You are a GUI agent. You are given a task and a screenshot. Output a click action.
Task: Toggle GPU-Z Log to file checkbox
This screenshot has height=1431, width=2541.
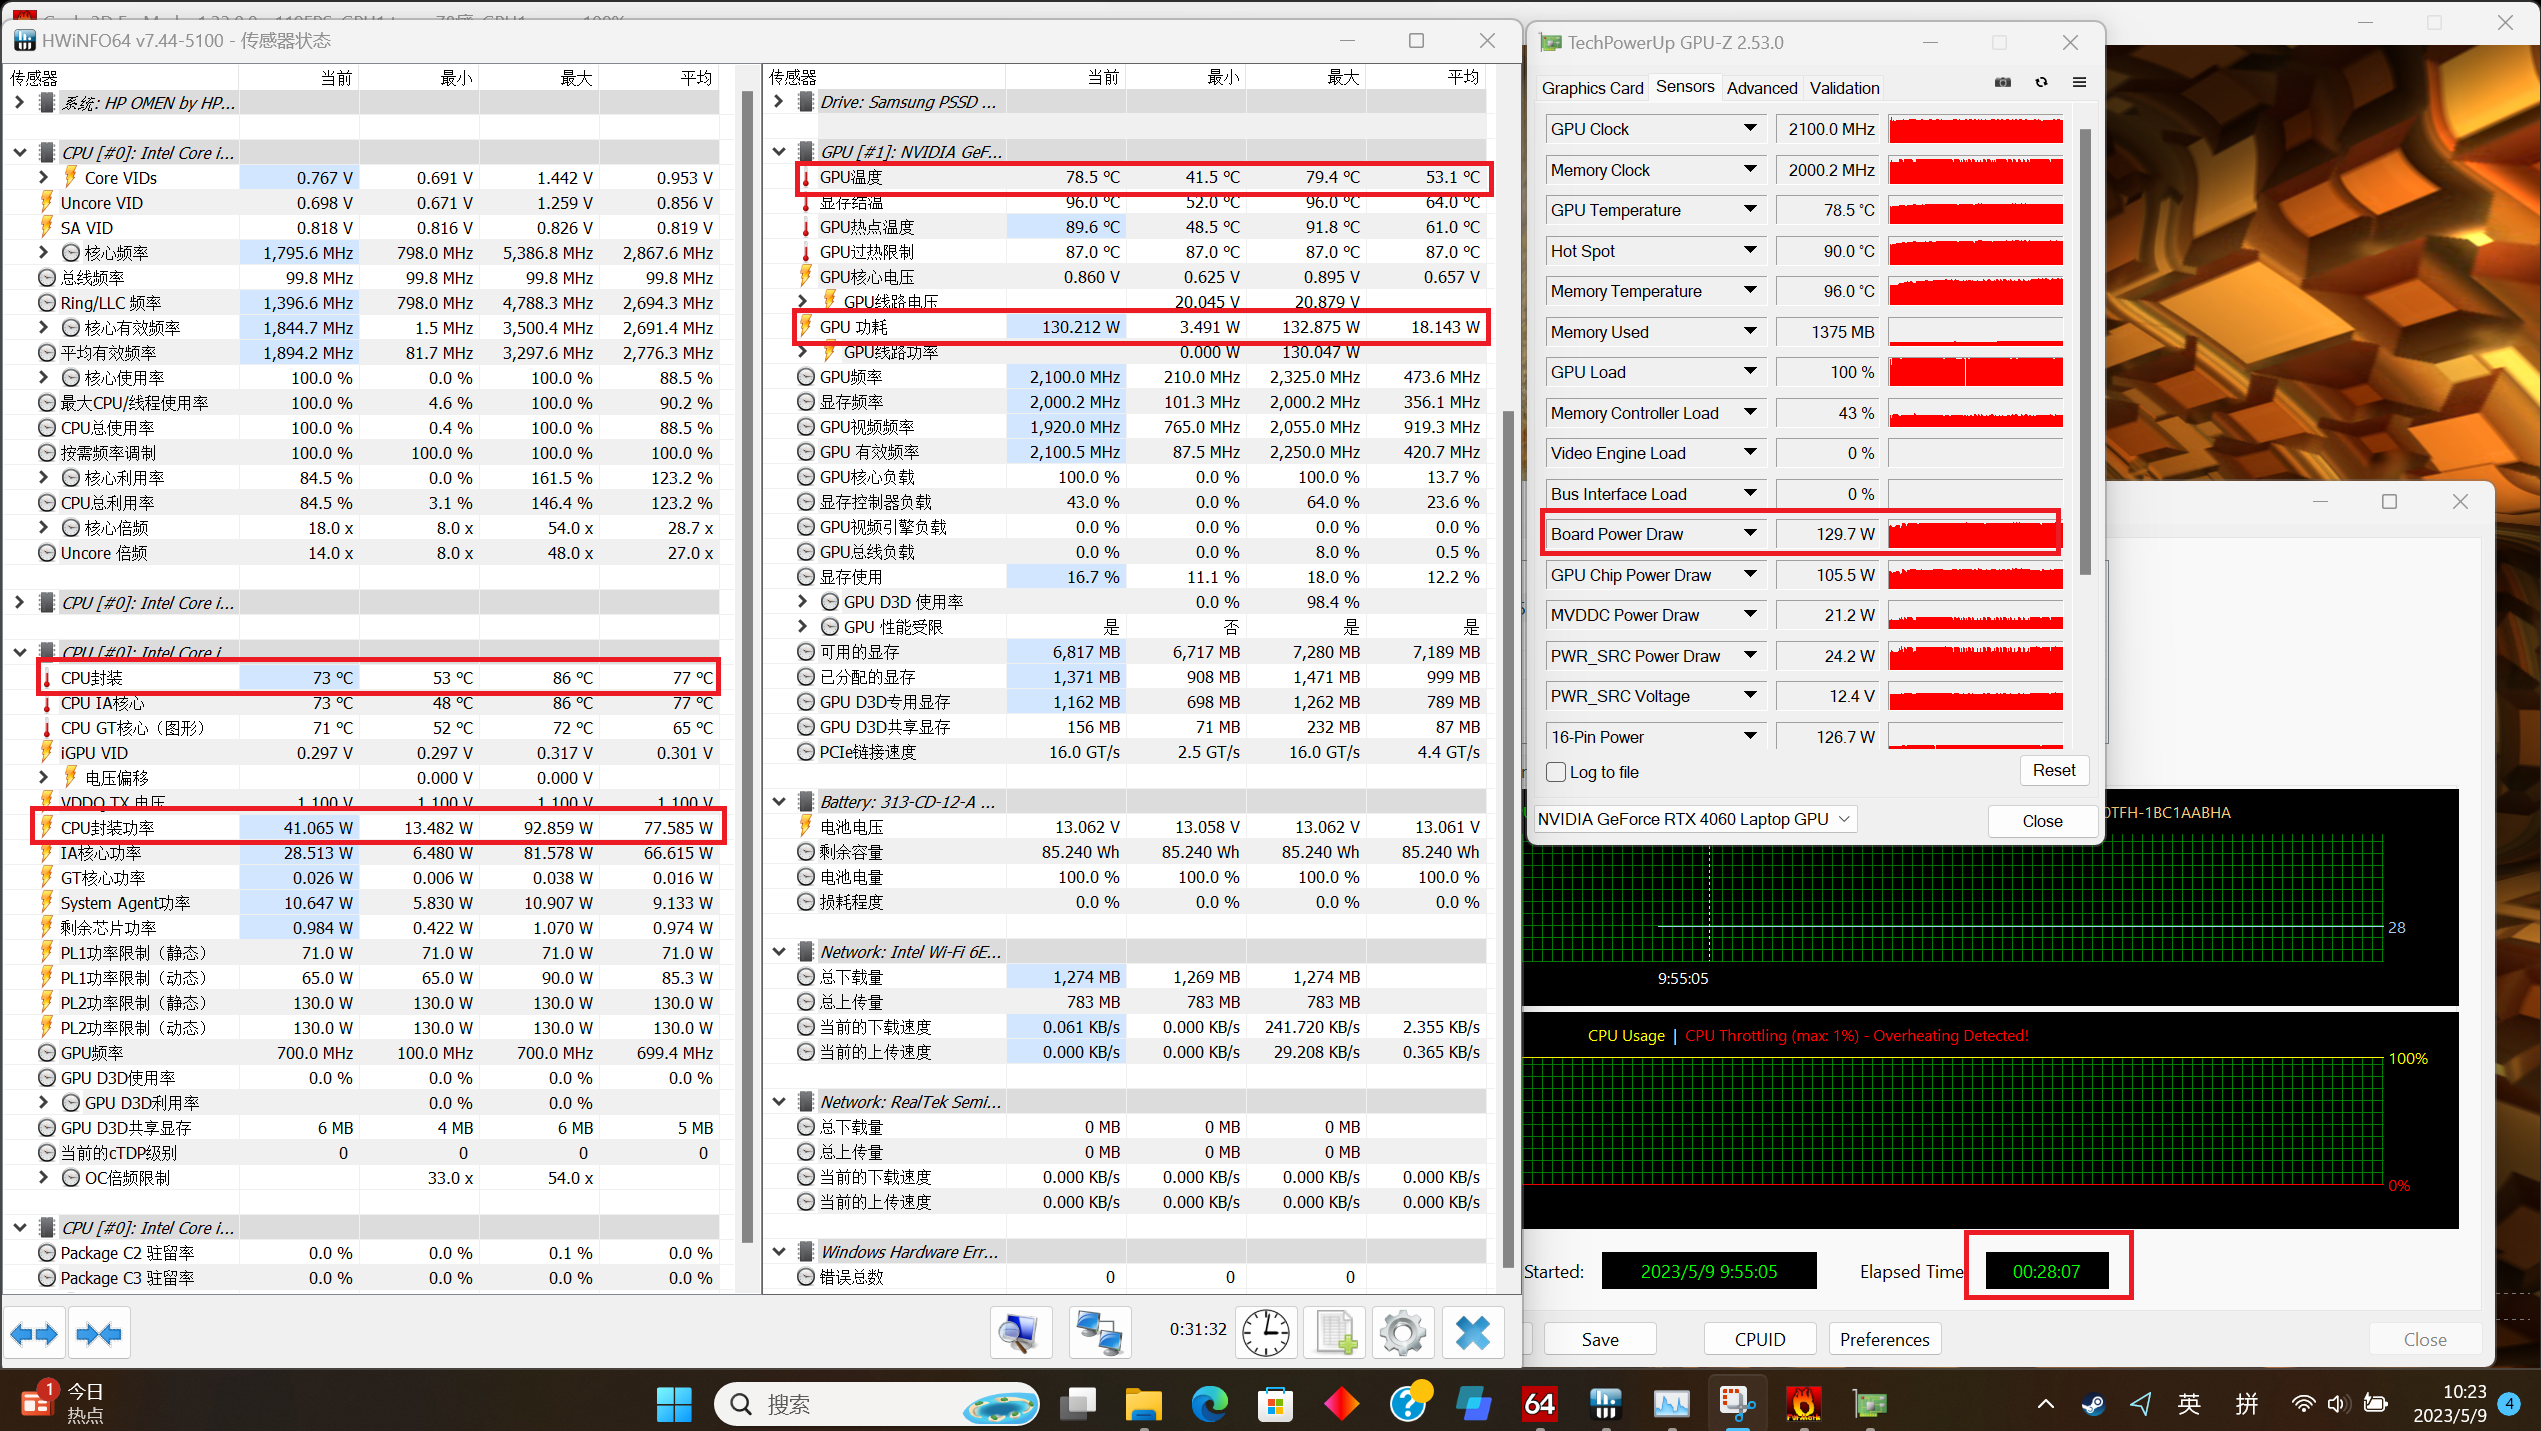[1556, 772]
